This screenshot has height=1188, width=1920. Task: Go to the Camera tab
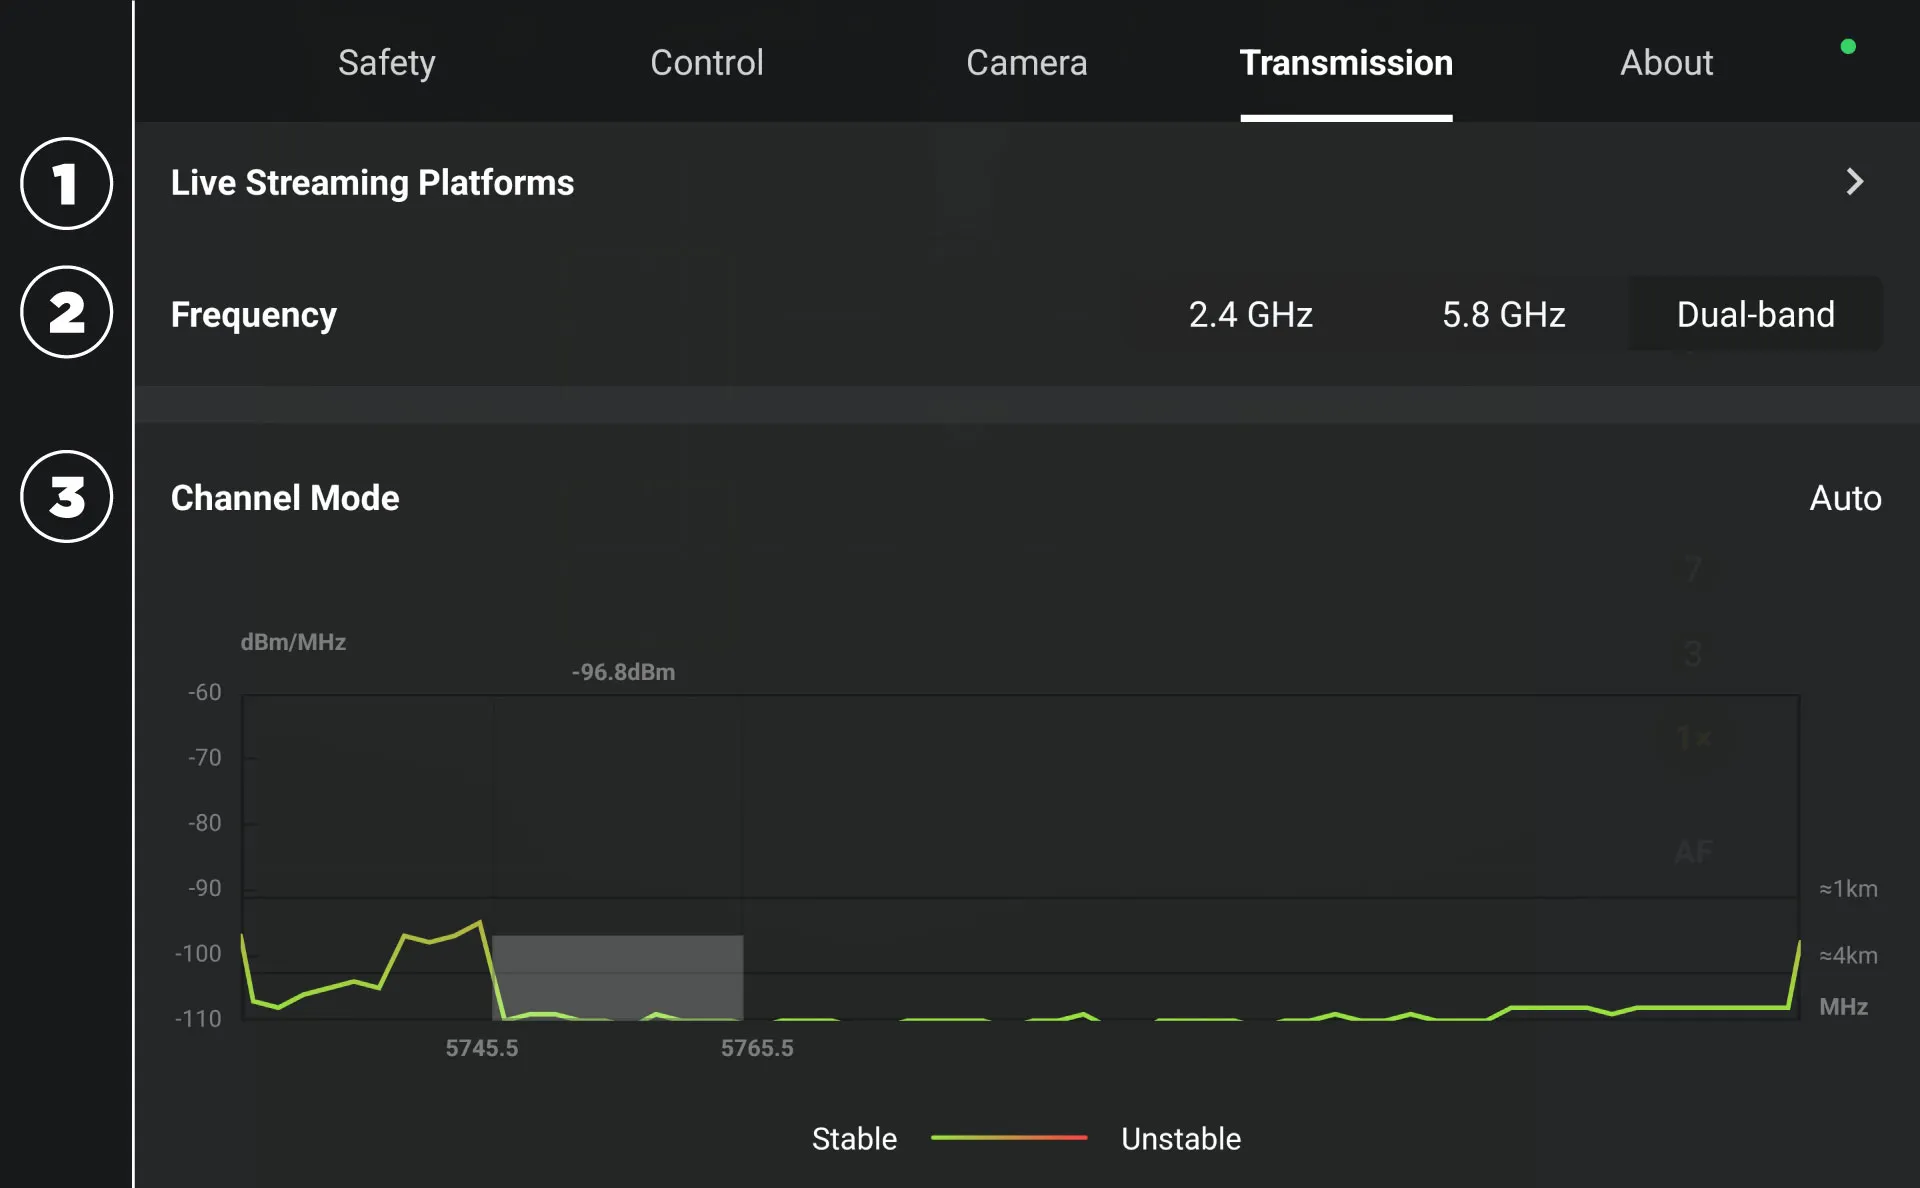1026,62
